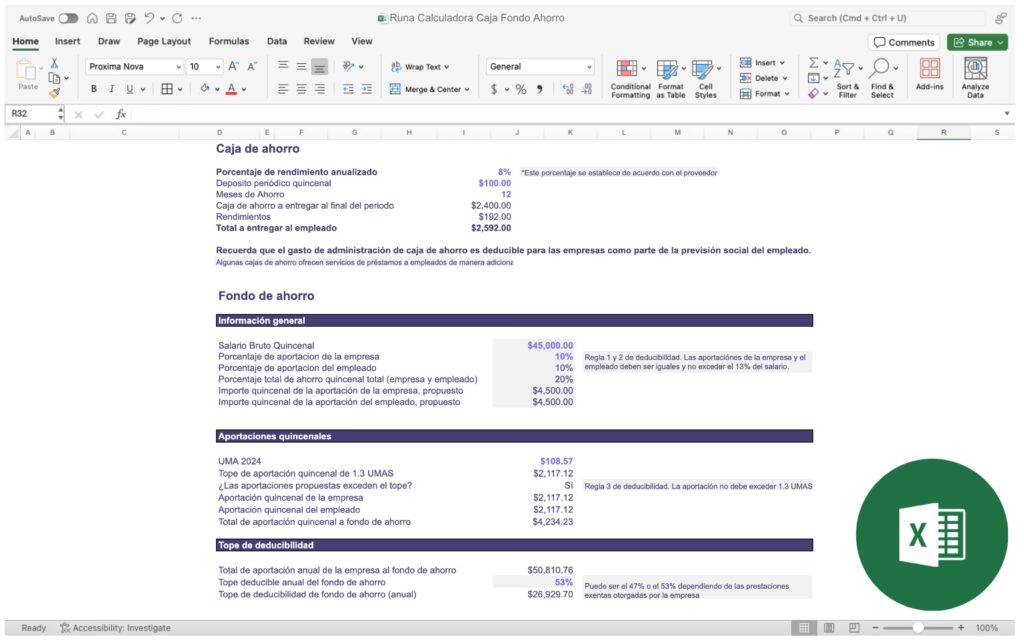Open the Comments pane
The image size is (1024, 644).
pyautogui.click(x=904, y=42)
